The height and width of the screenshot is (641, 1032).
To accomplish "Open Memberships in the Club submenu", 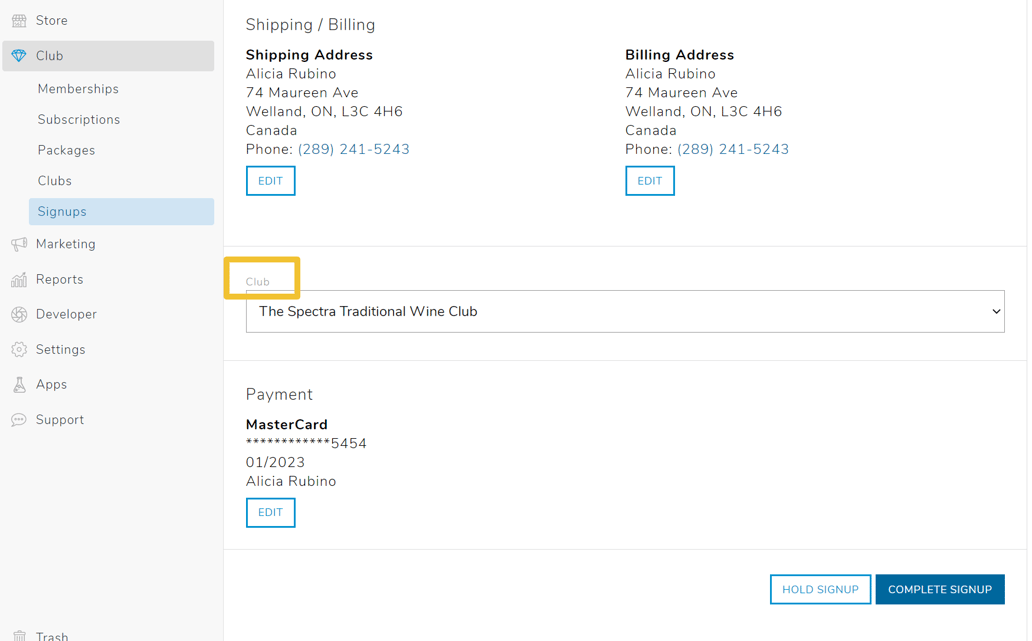I will (x=78, y=89).
